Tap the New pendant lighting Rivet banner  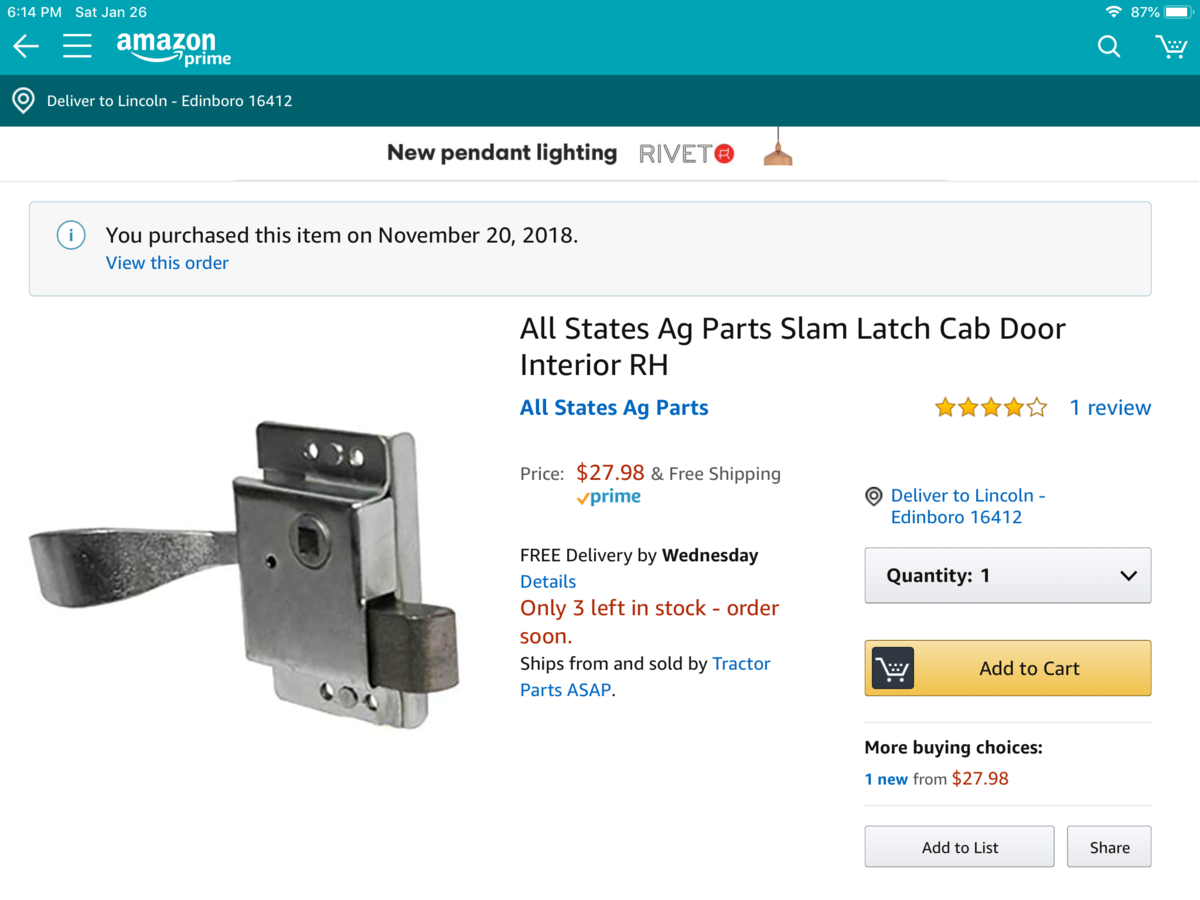[590, 153]
